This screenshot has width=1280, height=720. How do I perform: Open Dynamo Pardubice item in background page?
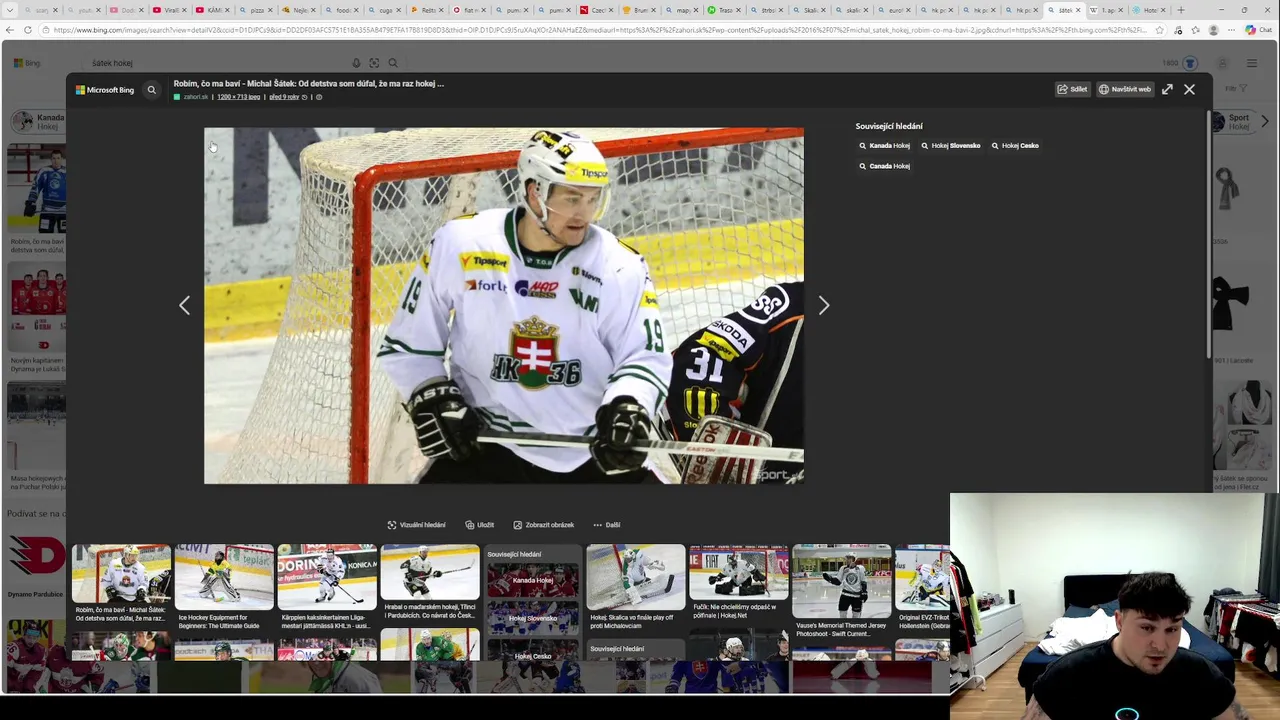click(36, 565)
